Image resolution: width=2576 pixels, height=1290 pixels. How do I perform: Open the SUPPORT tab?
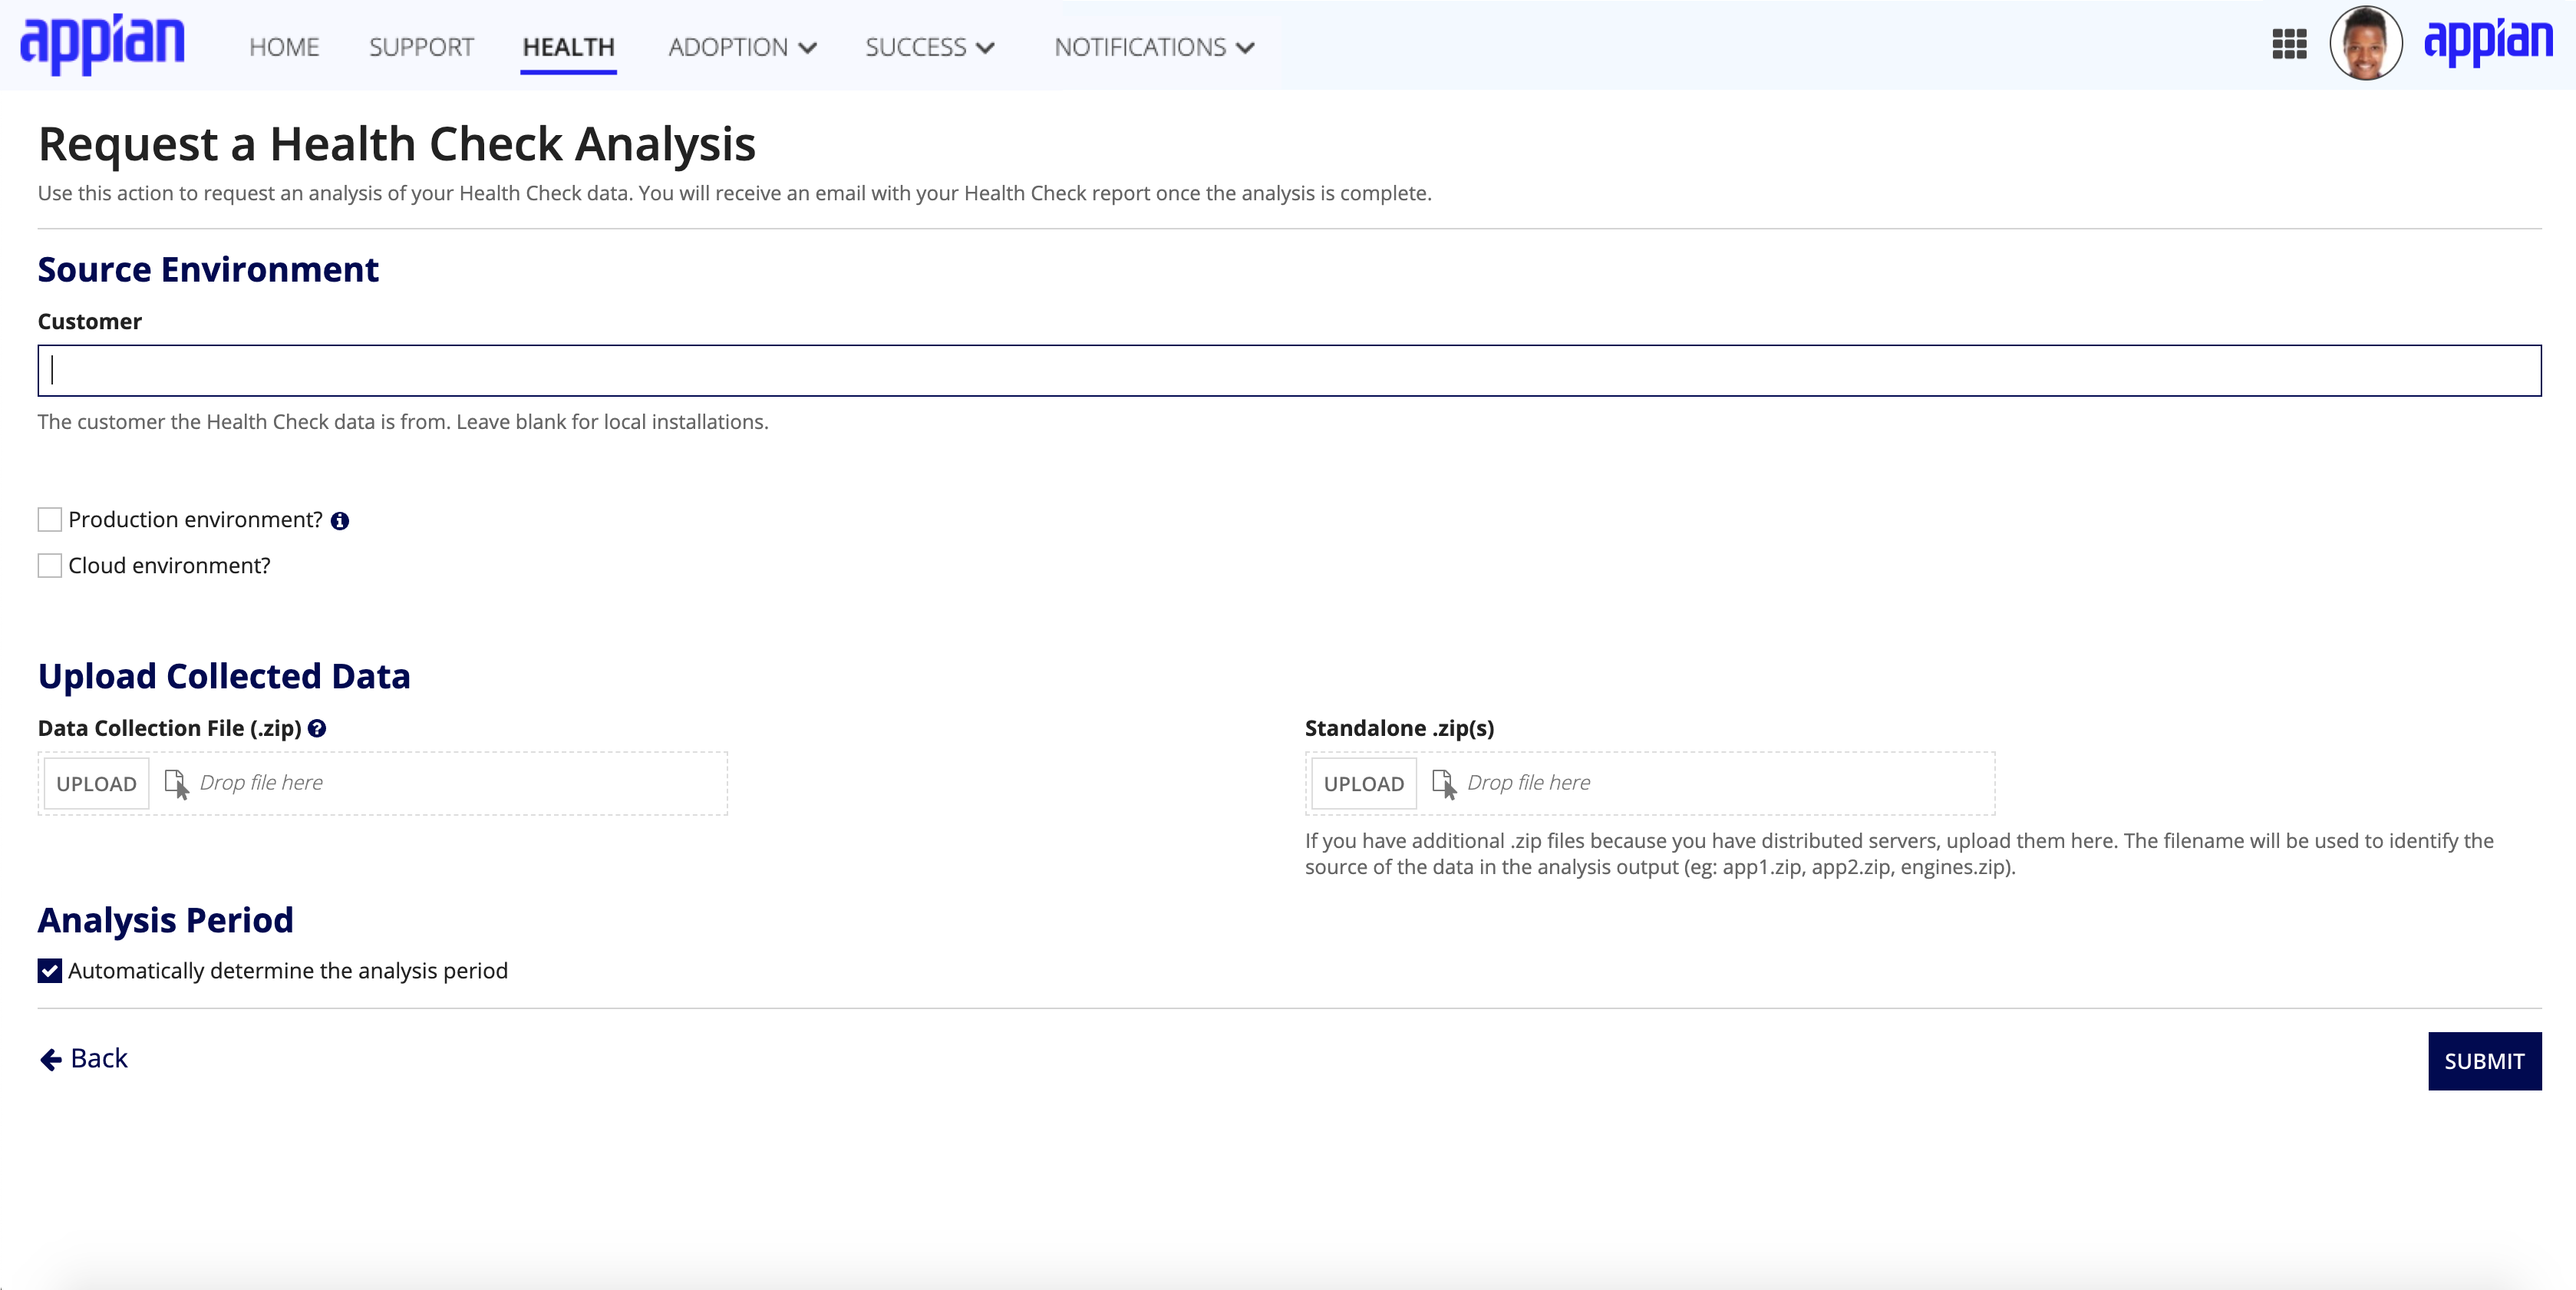pos(421,47)
